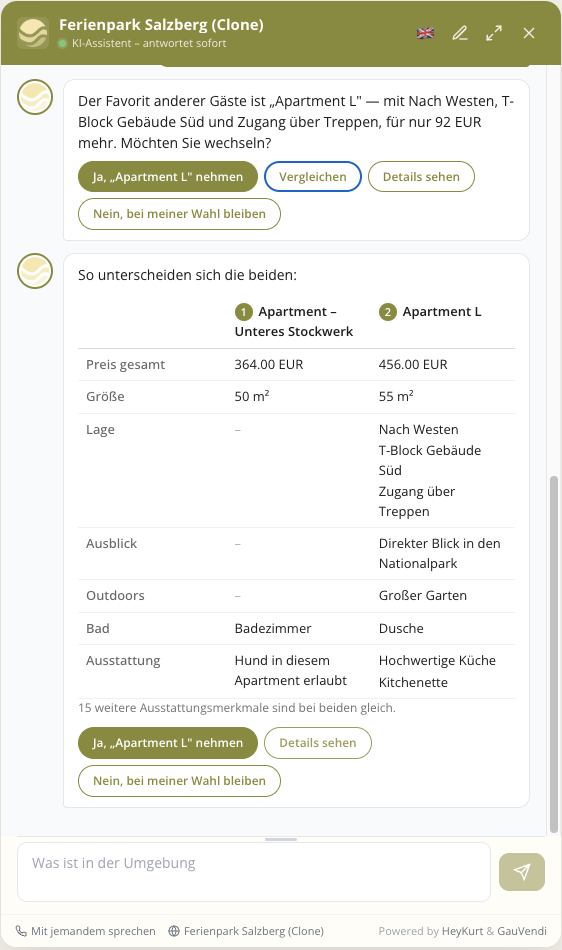The height and width of the screenshot is (950, 562).
Task: Open Details sehen in the first message
Action: [x=421, y=177]
